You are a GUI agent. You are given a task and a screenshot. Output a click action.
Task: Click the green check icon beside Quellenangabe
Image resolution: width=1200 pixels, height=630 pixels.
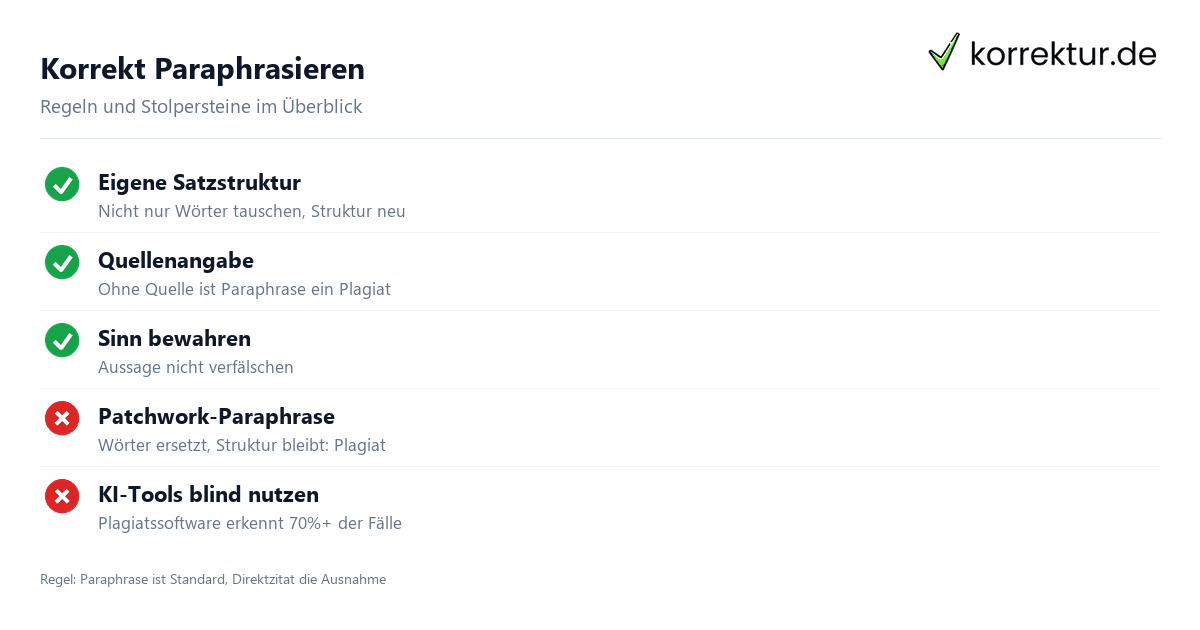coord(62,262)
